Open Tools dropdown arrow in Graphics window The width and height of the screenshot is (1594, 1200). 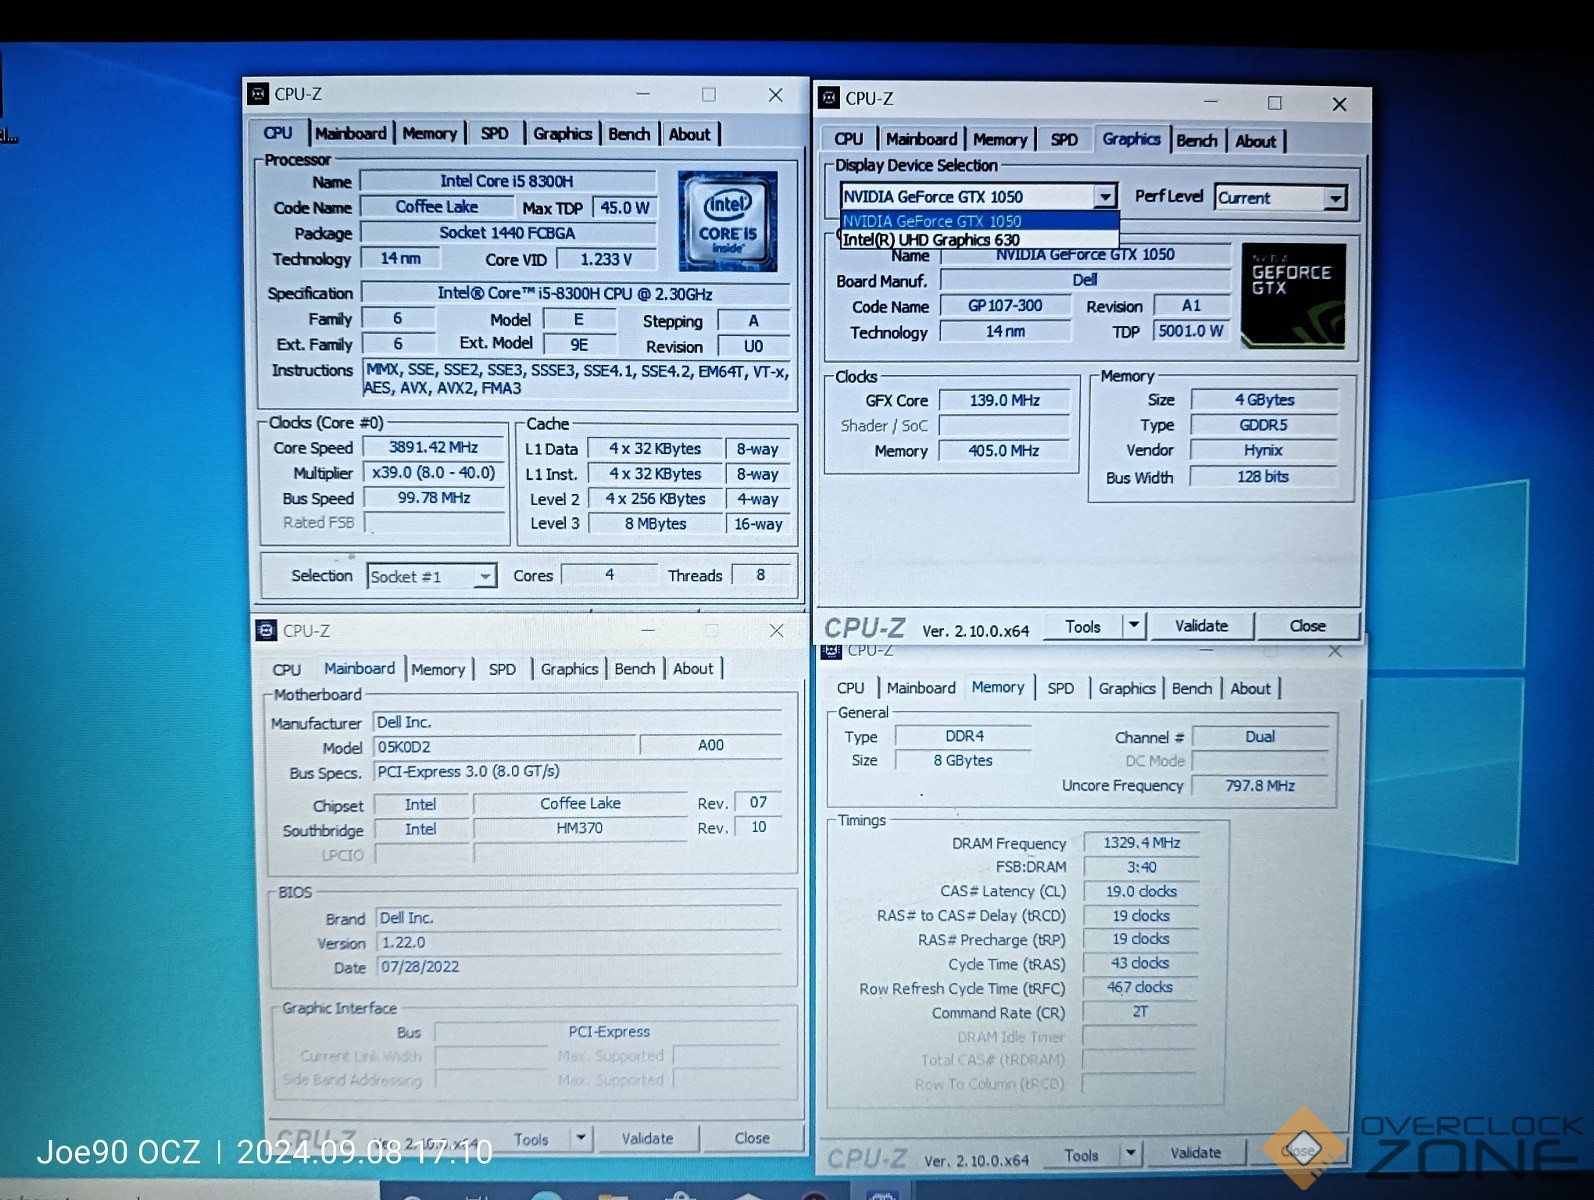coord(1133,626)
